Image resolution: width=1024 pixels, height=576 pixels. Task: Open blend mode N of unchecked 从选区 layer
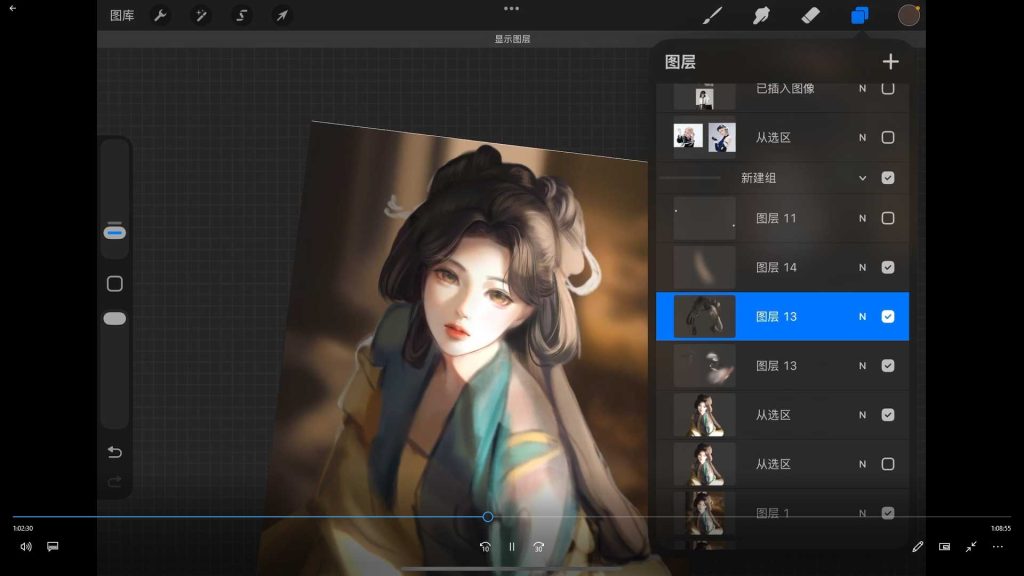[863, 464]
